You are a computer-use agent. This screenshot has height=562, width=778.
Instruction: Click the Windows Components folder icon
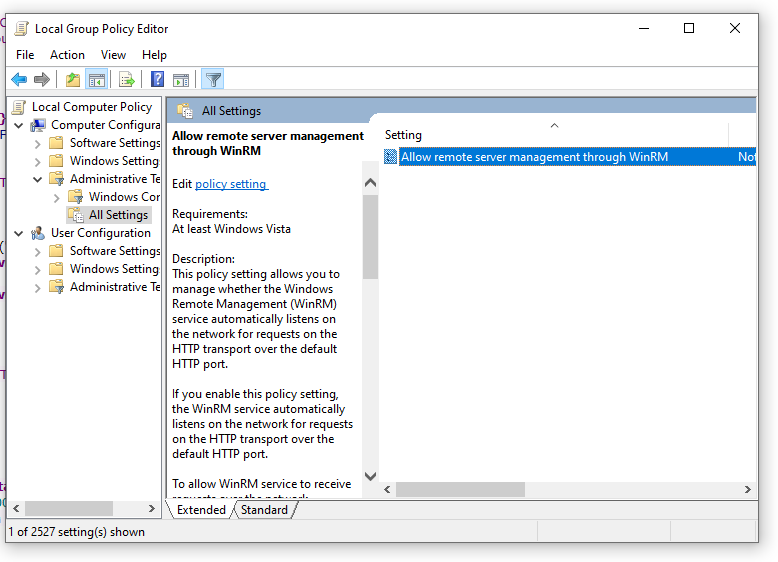[x=76, y=197]
